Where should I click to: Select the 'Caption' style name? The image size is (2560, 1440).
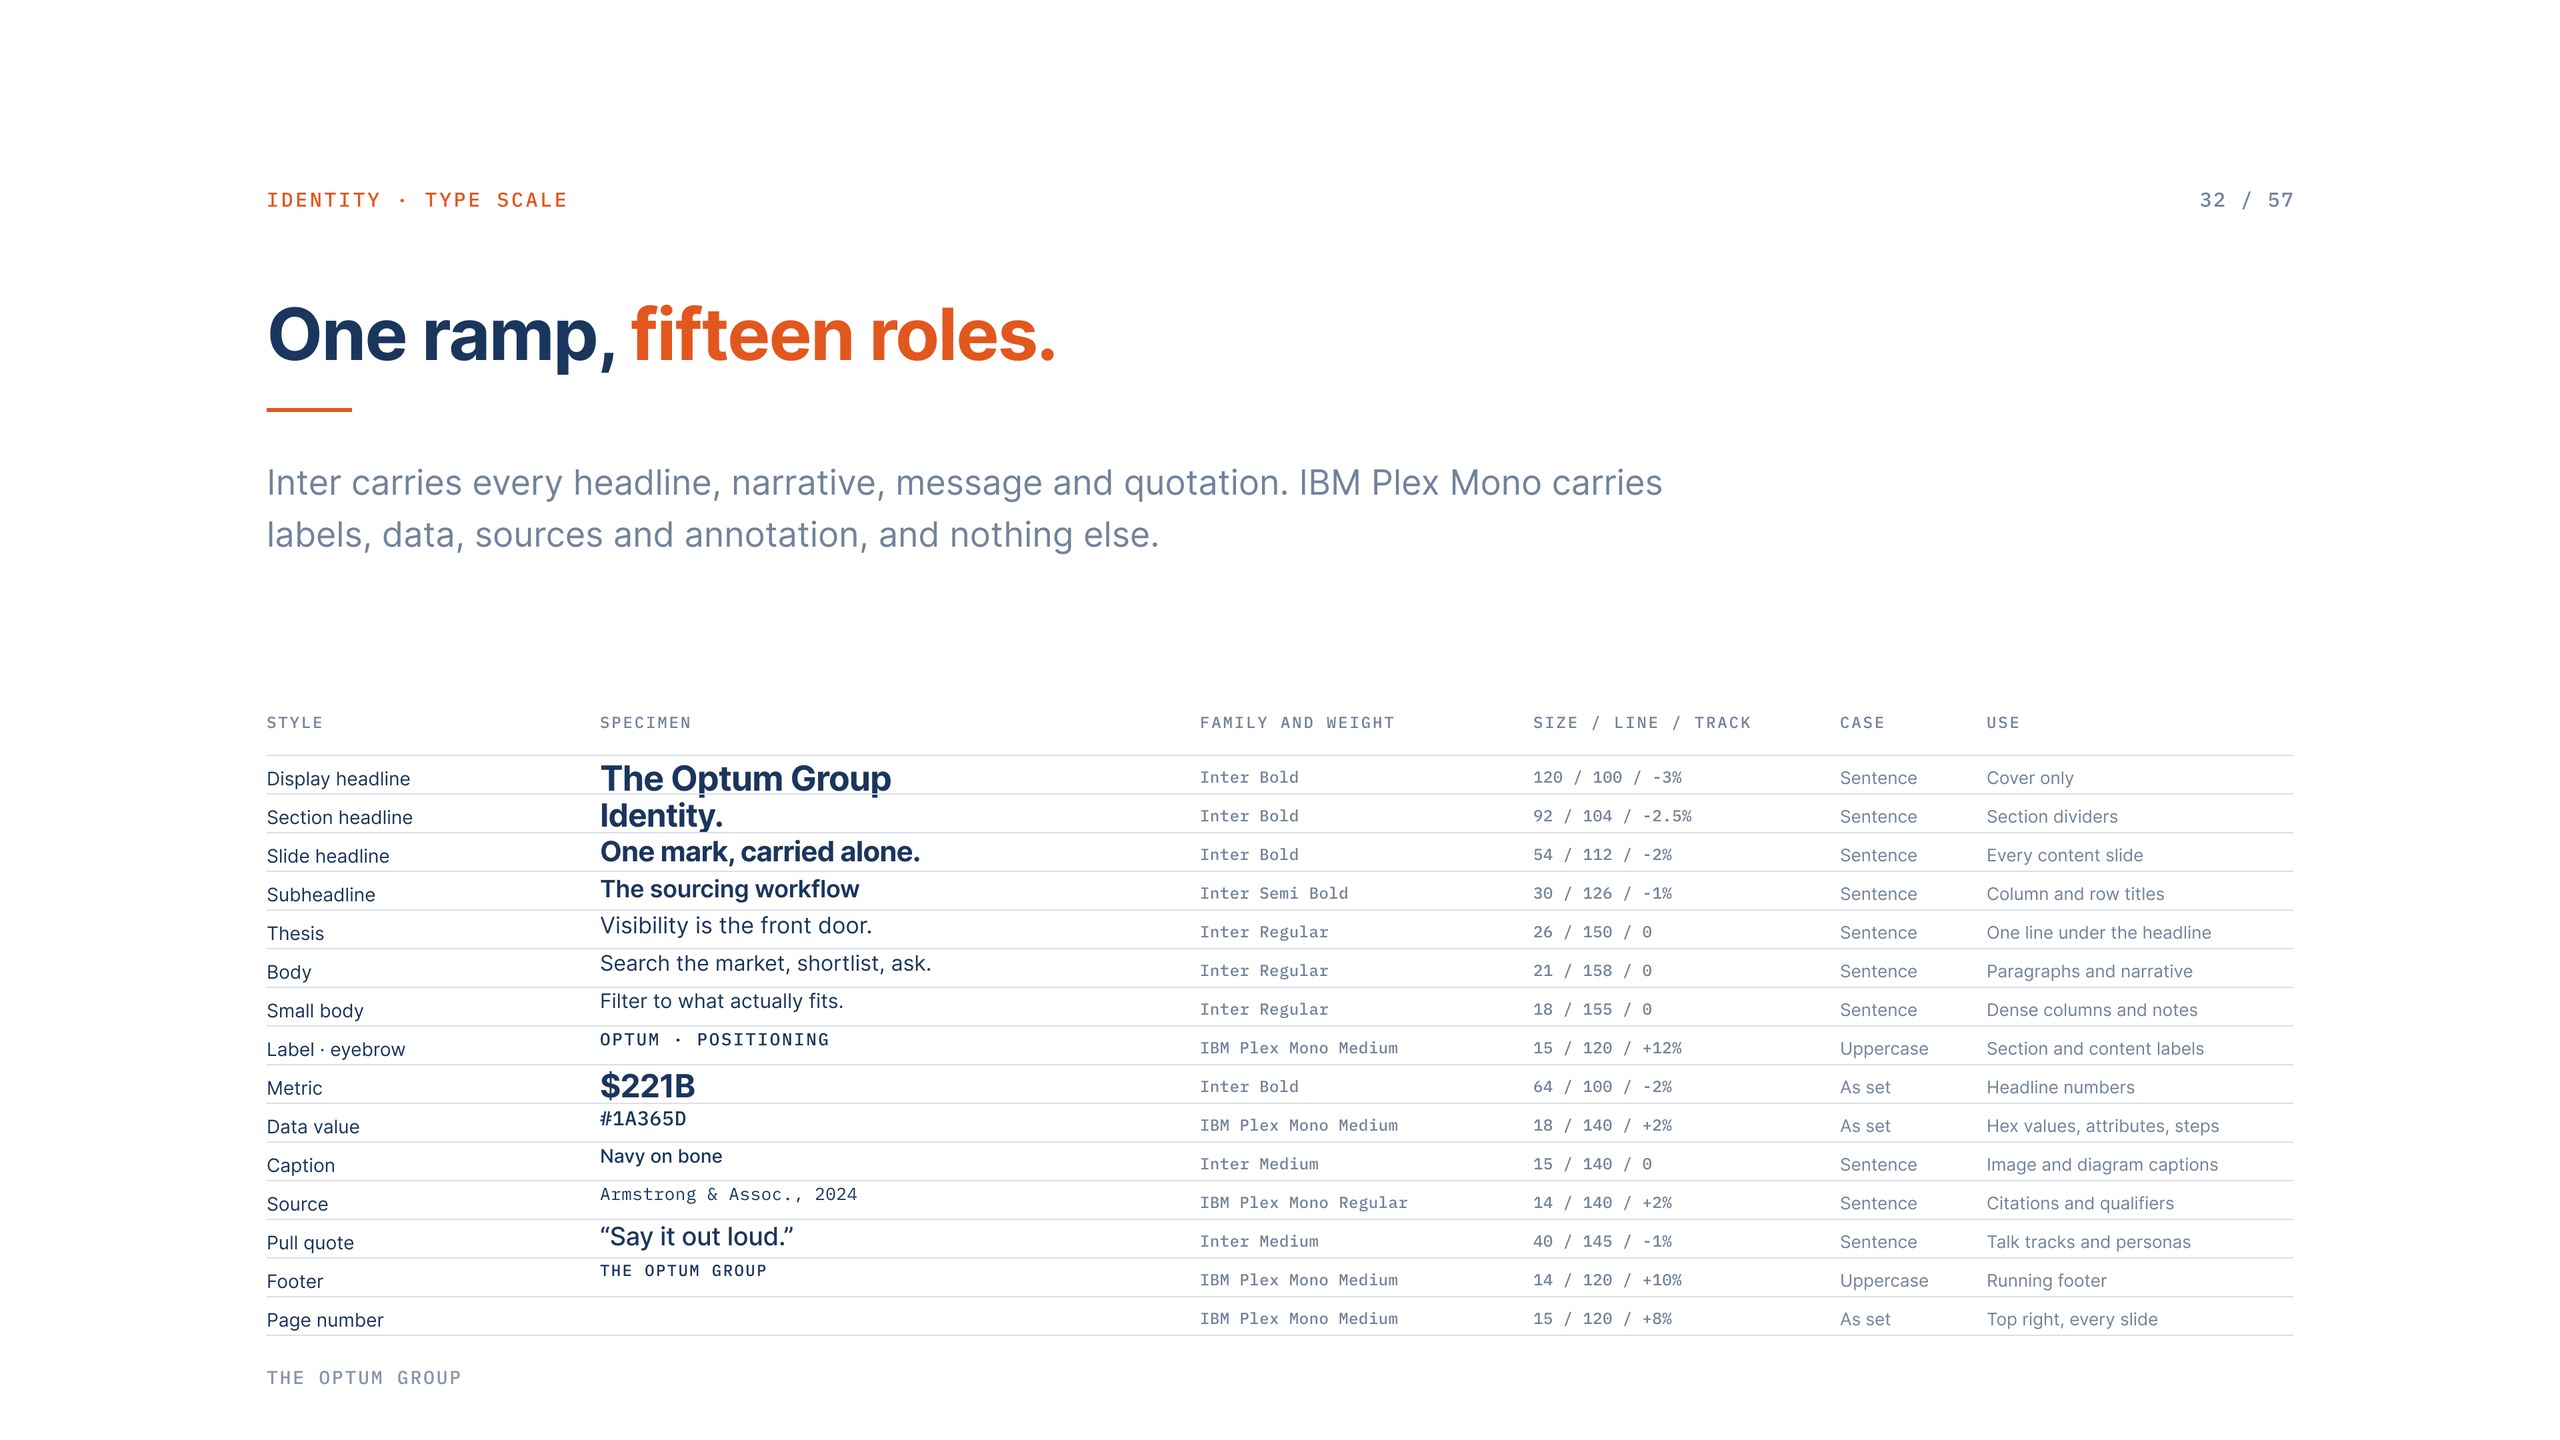click(x=301, y=1166)
